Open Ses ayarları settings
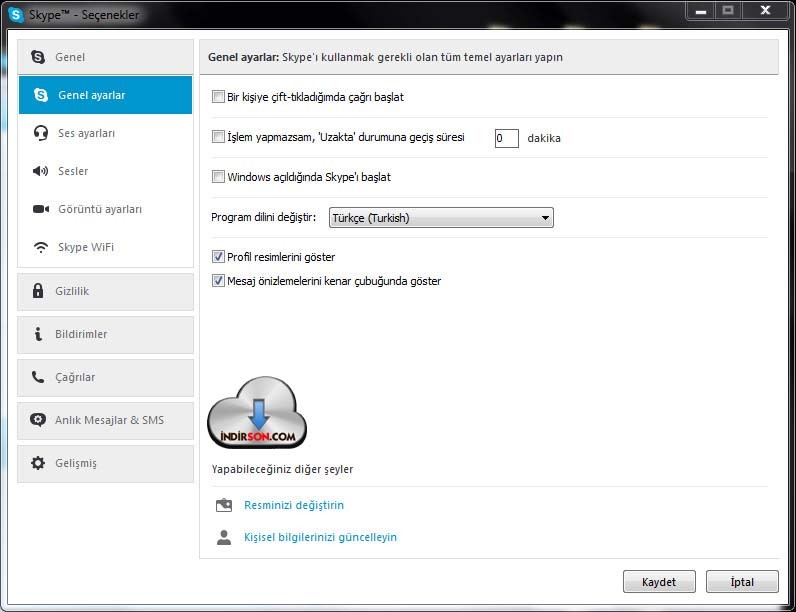The width and height of the screenshot is (796, 612). [106, 133]
